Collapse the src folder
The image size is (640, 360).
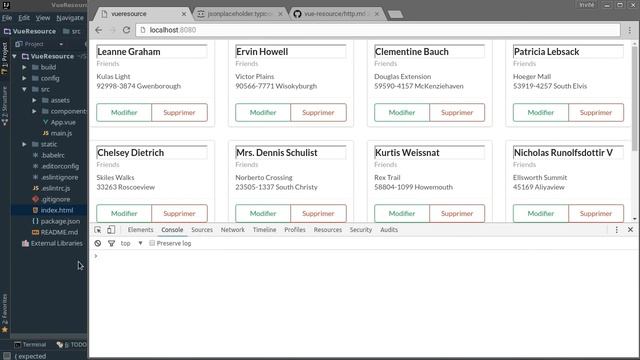tap(24, 89)
